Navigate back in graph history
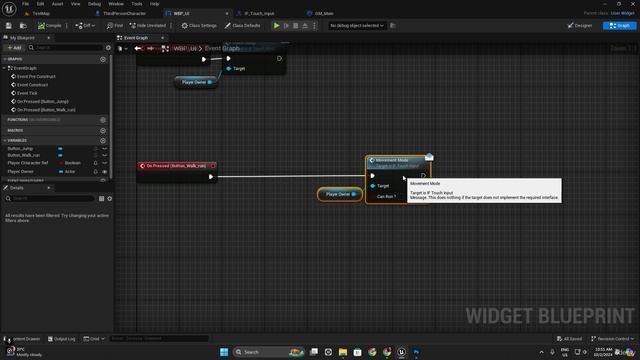Viewport: 640px width, 360px height. 138,49
